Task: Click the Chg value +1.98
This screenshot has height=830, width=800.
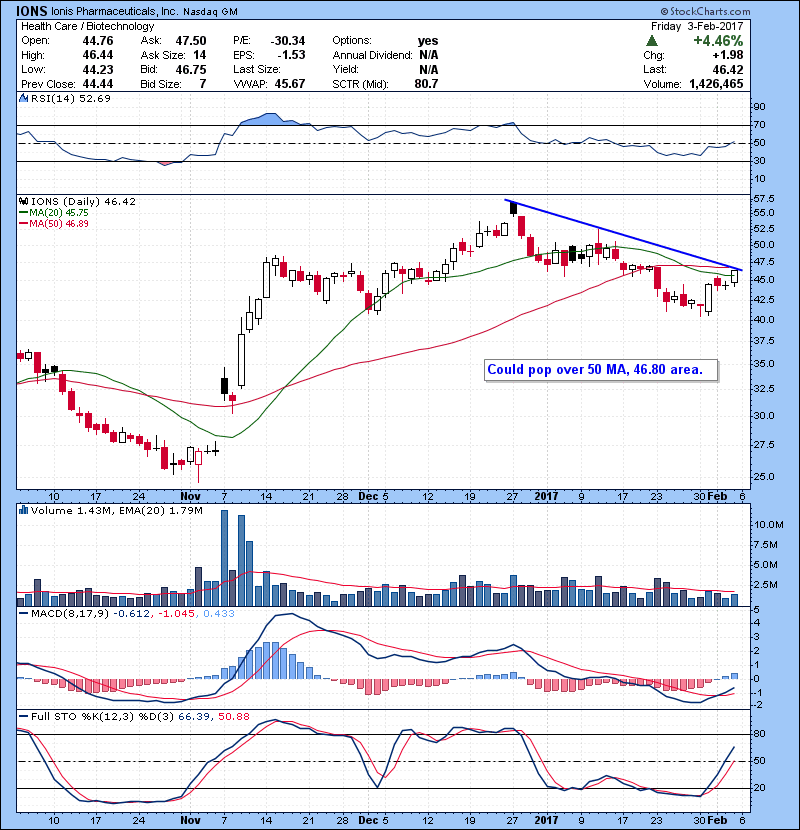Action: (727, 55)
